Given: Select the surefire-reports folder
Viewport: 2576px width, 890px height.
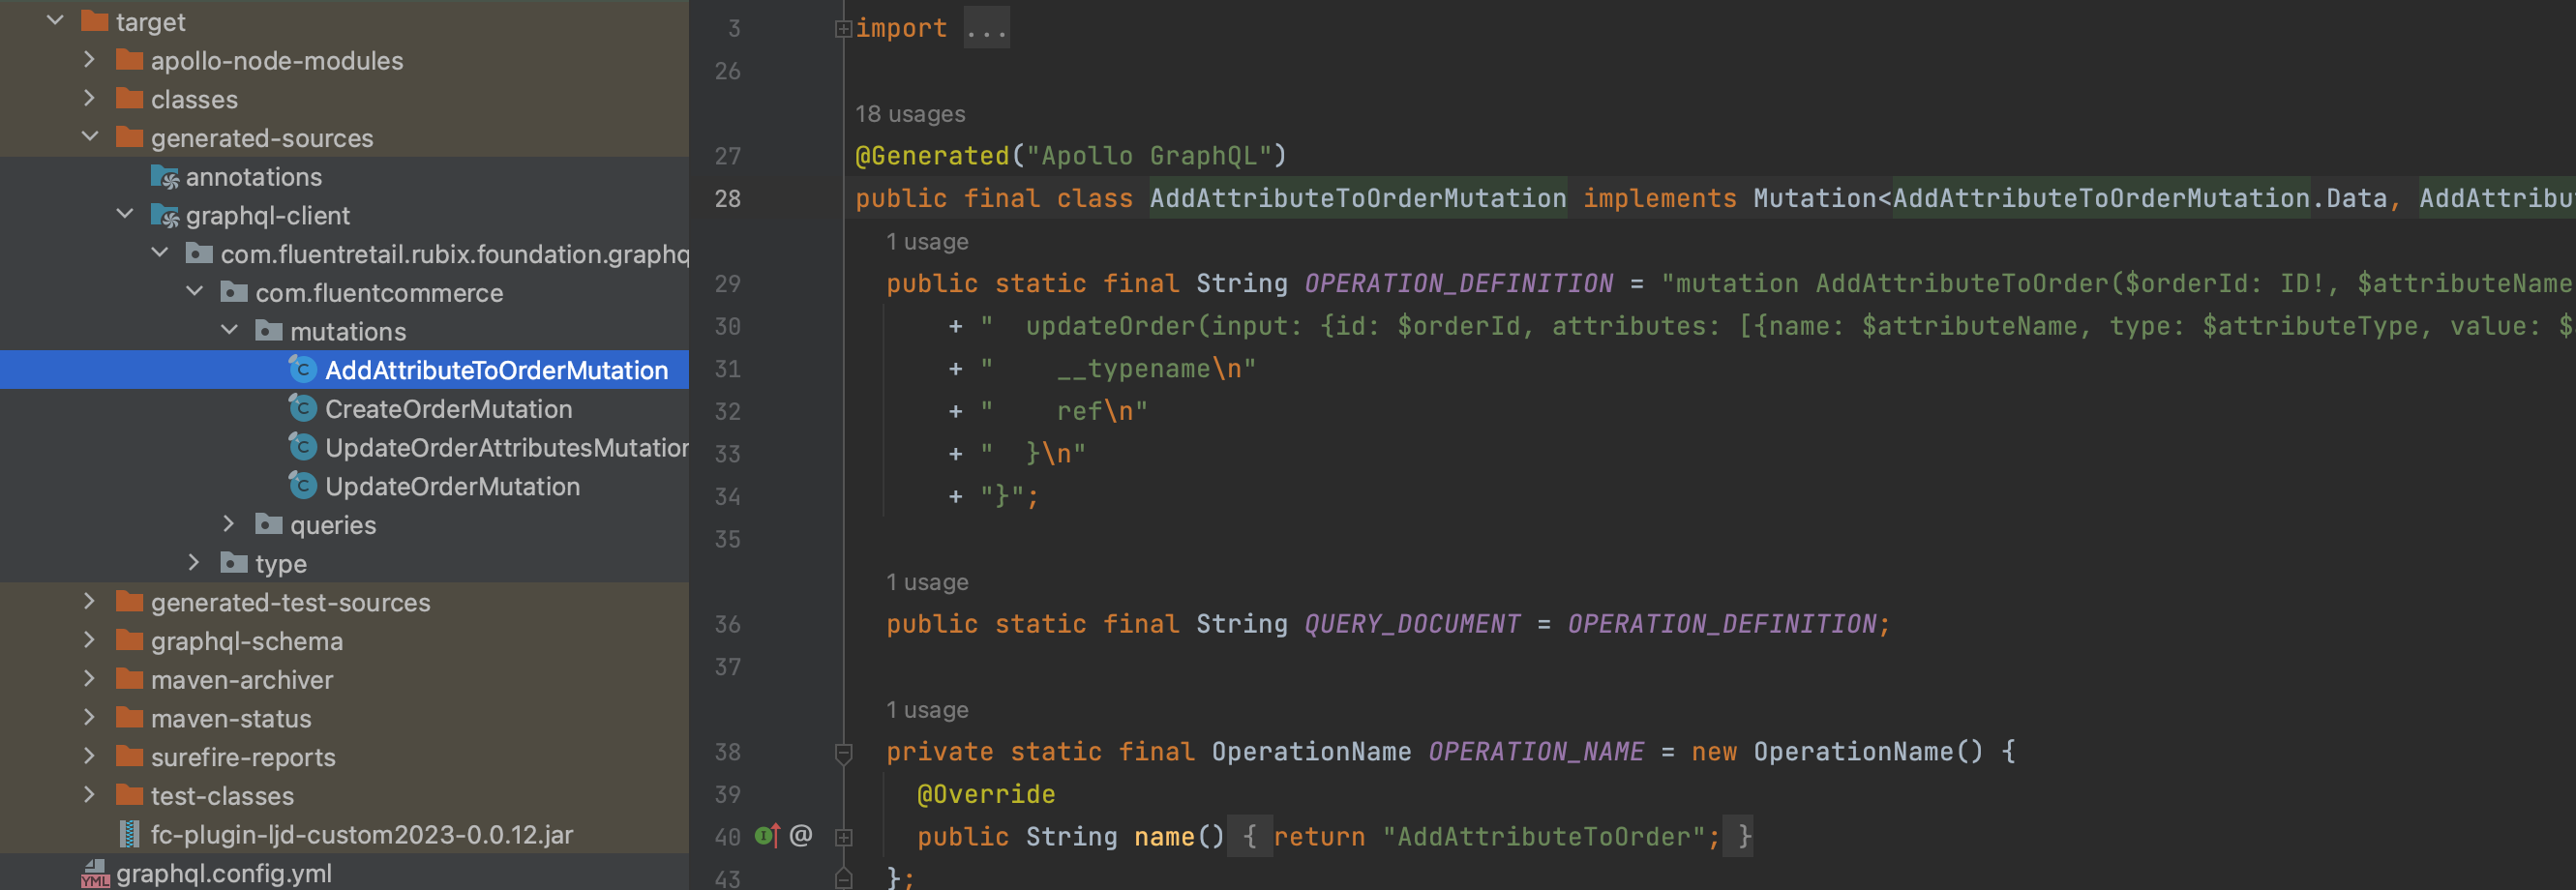Looking at the screenshot, I should pos(243,757).
